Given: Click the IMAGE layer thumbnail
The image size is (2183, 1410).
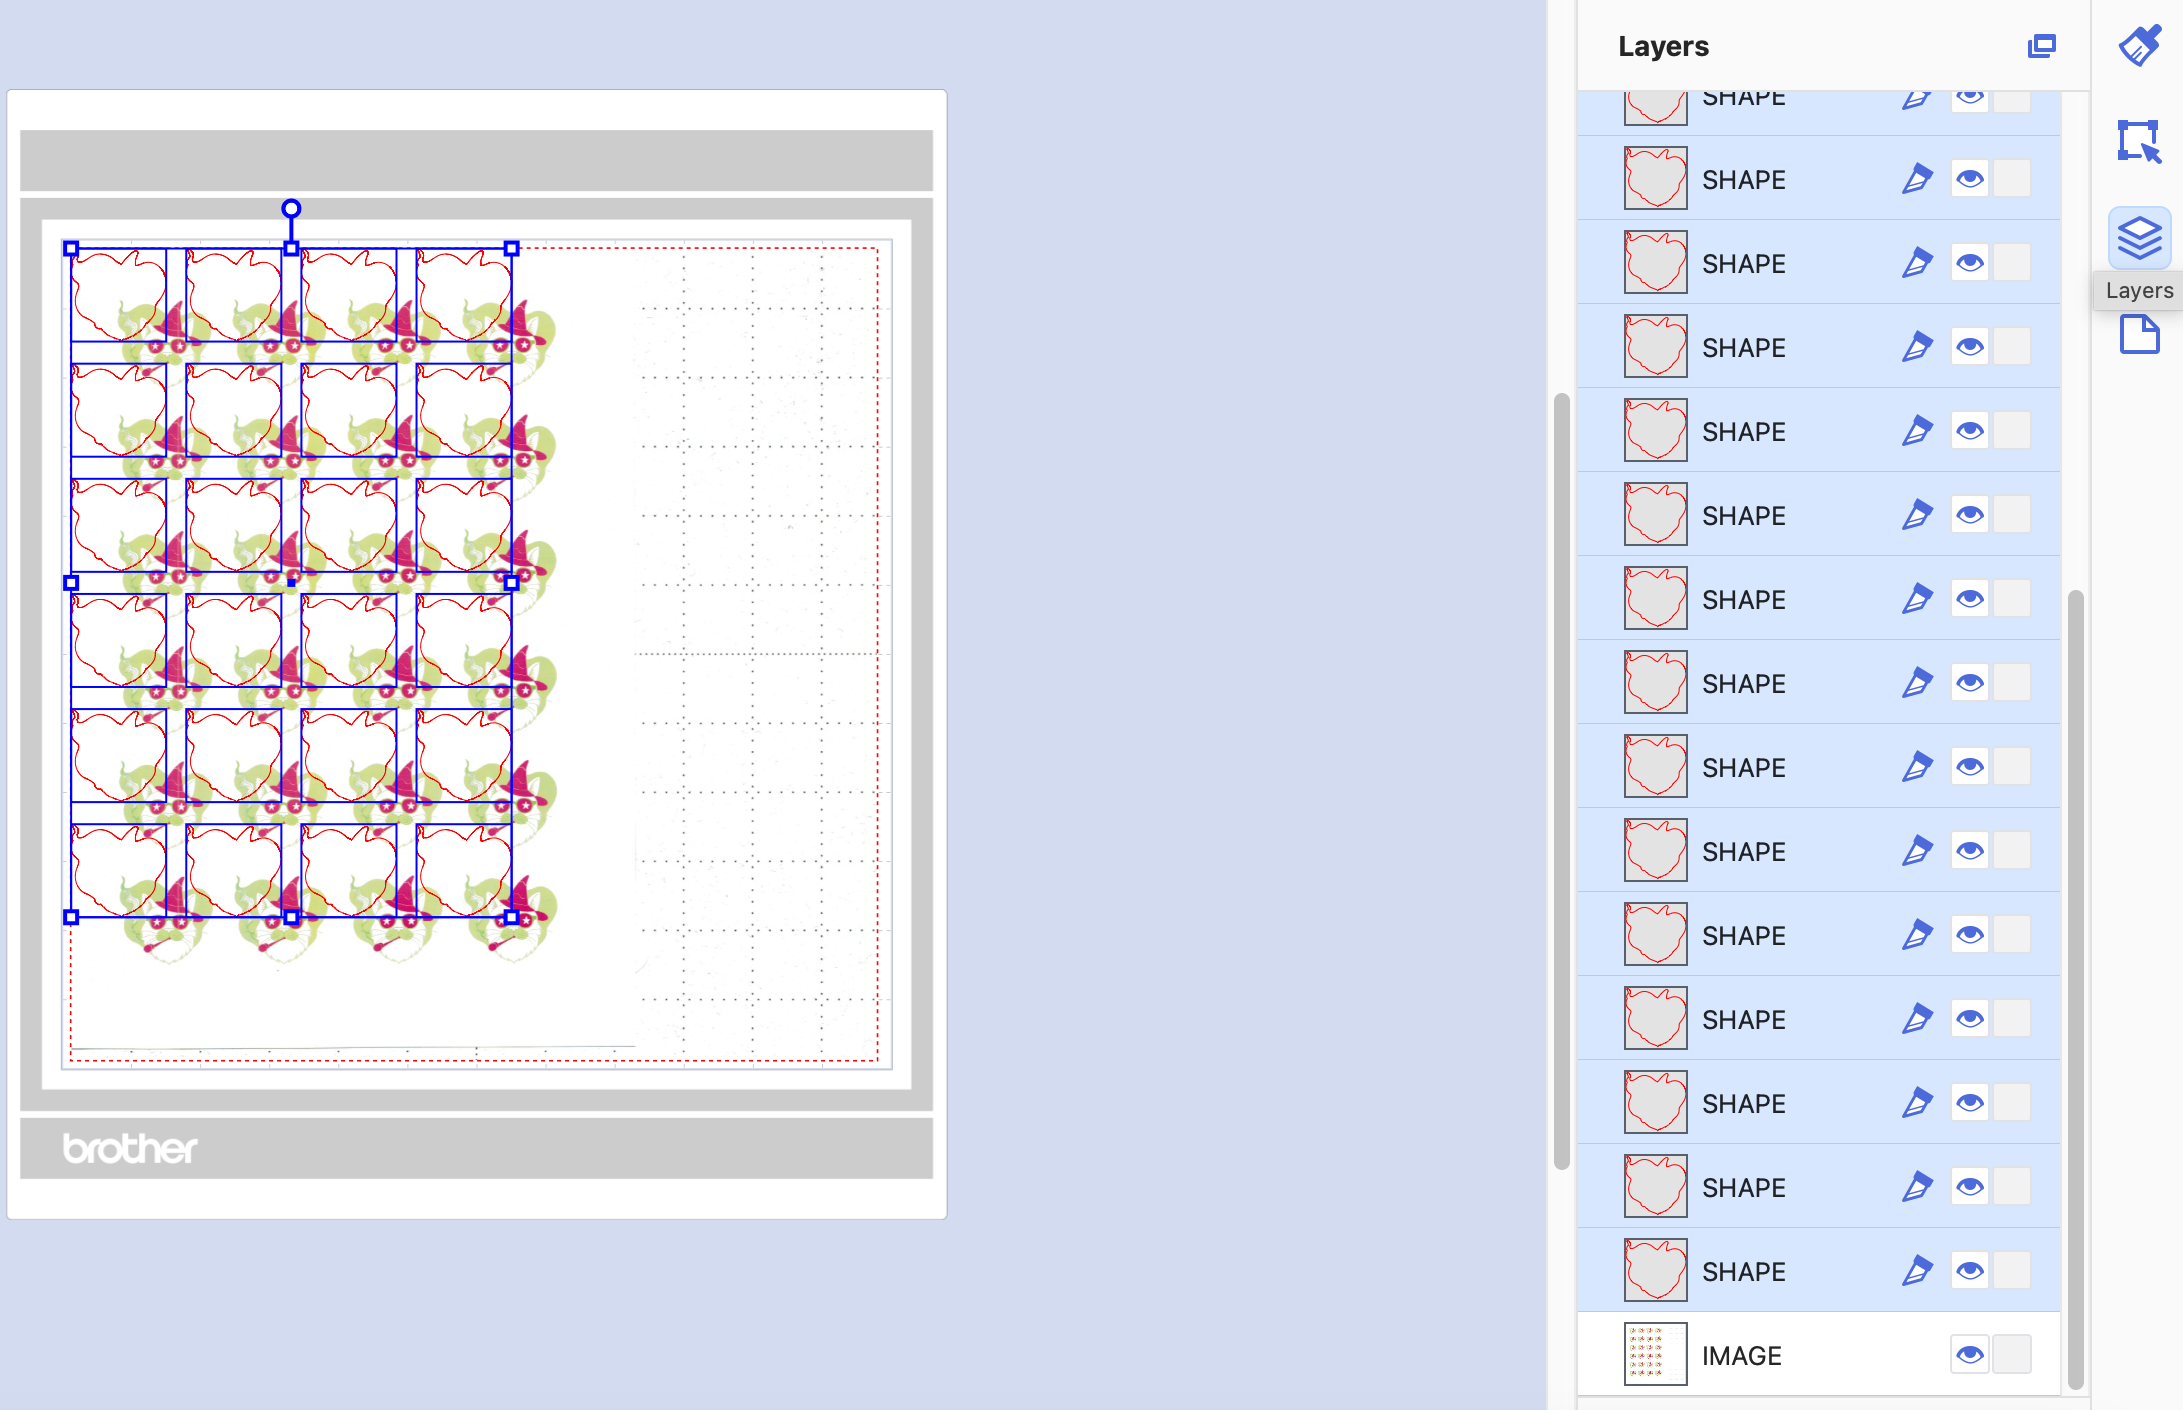Looking at the screenshot, I should 1655,1355.
